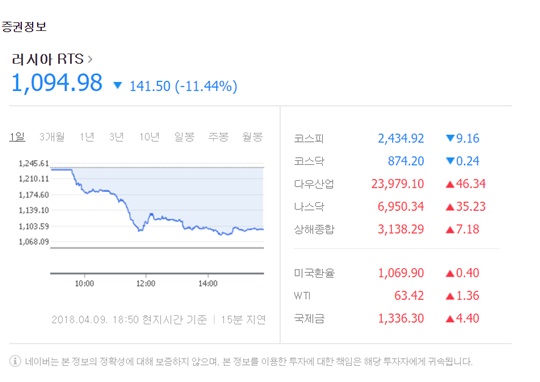Image resolution: width=540 pixels, height=382 pixels.
Task: Click the info icon beside the Naver disclaimer
Action: pos(15,361)
